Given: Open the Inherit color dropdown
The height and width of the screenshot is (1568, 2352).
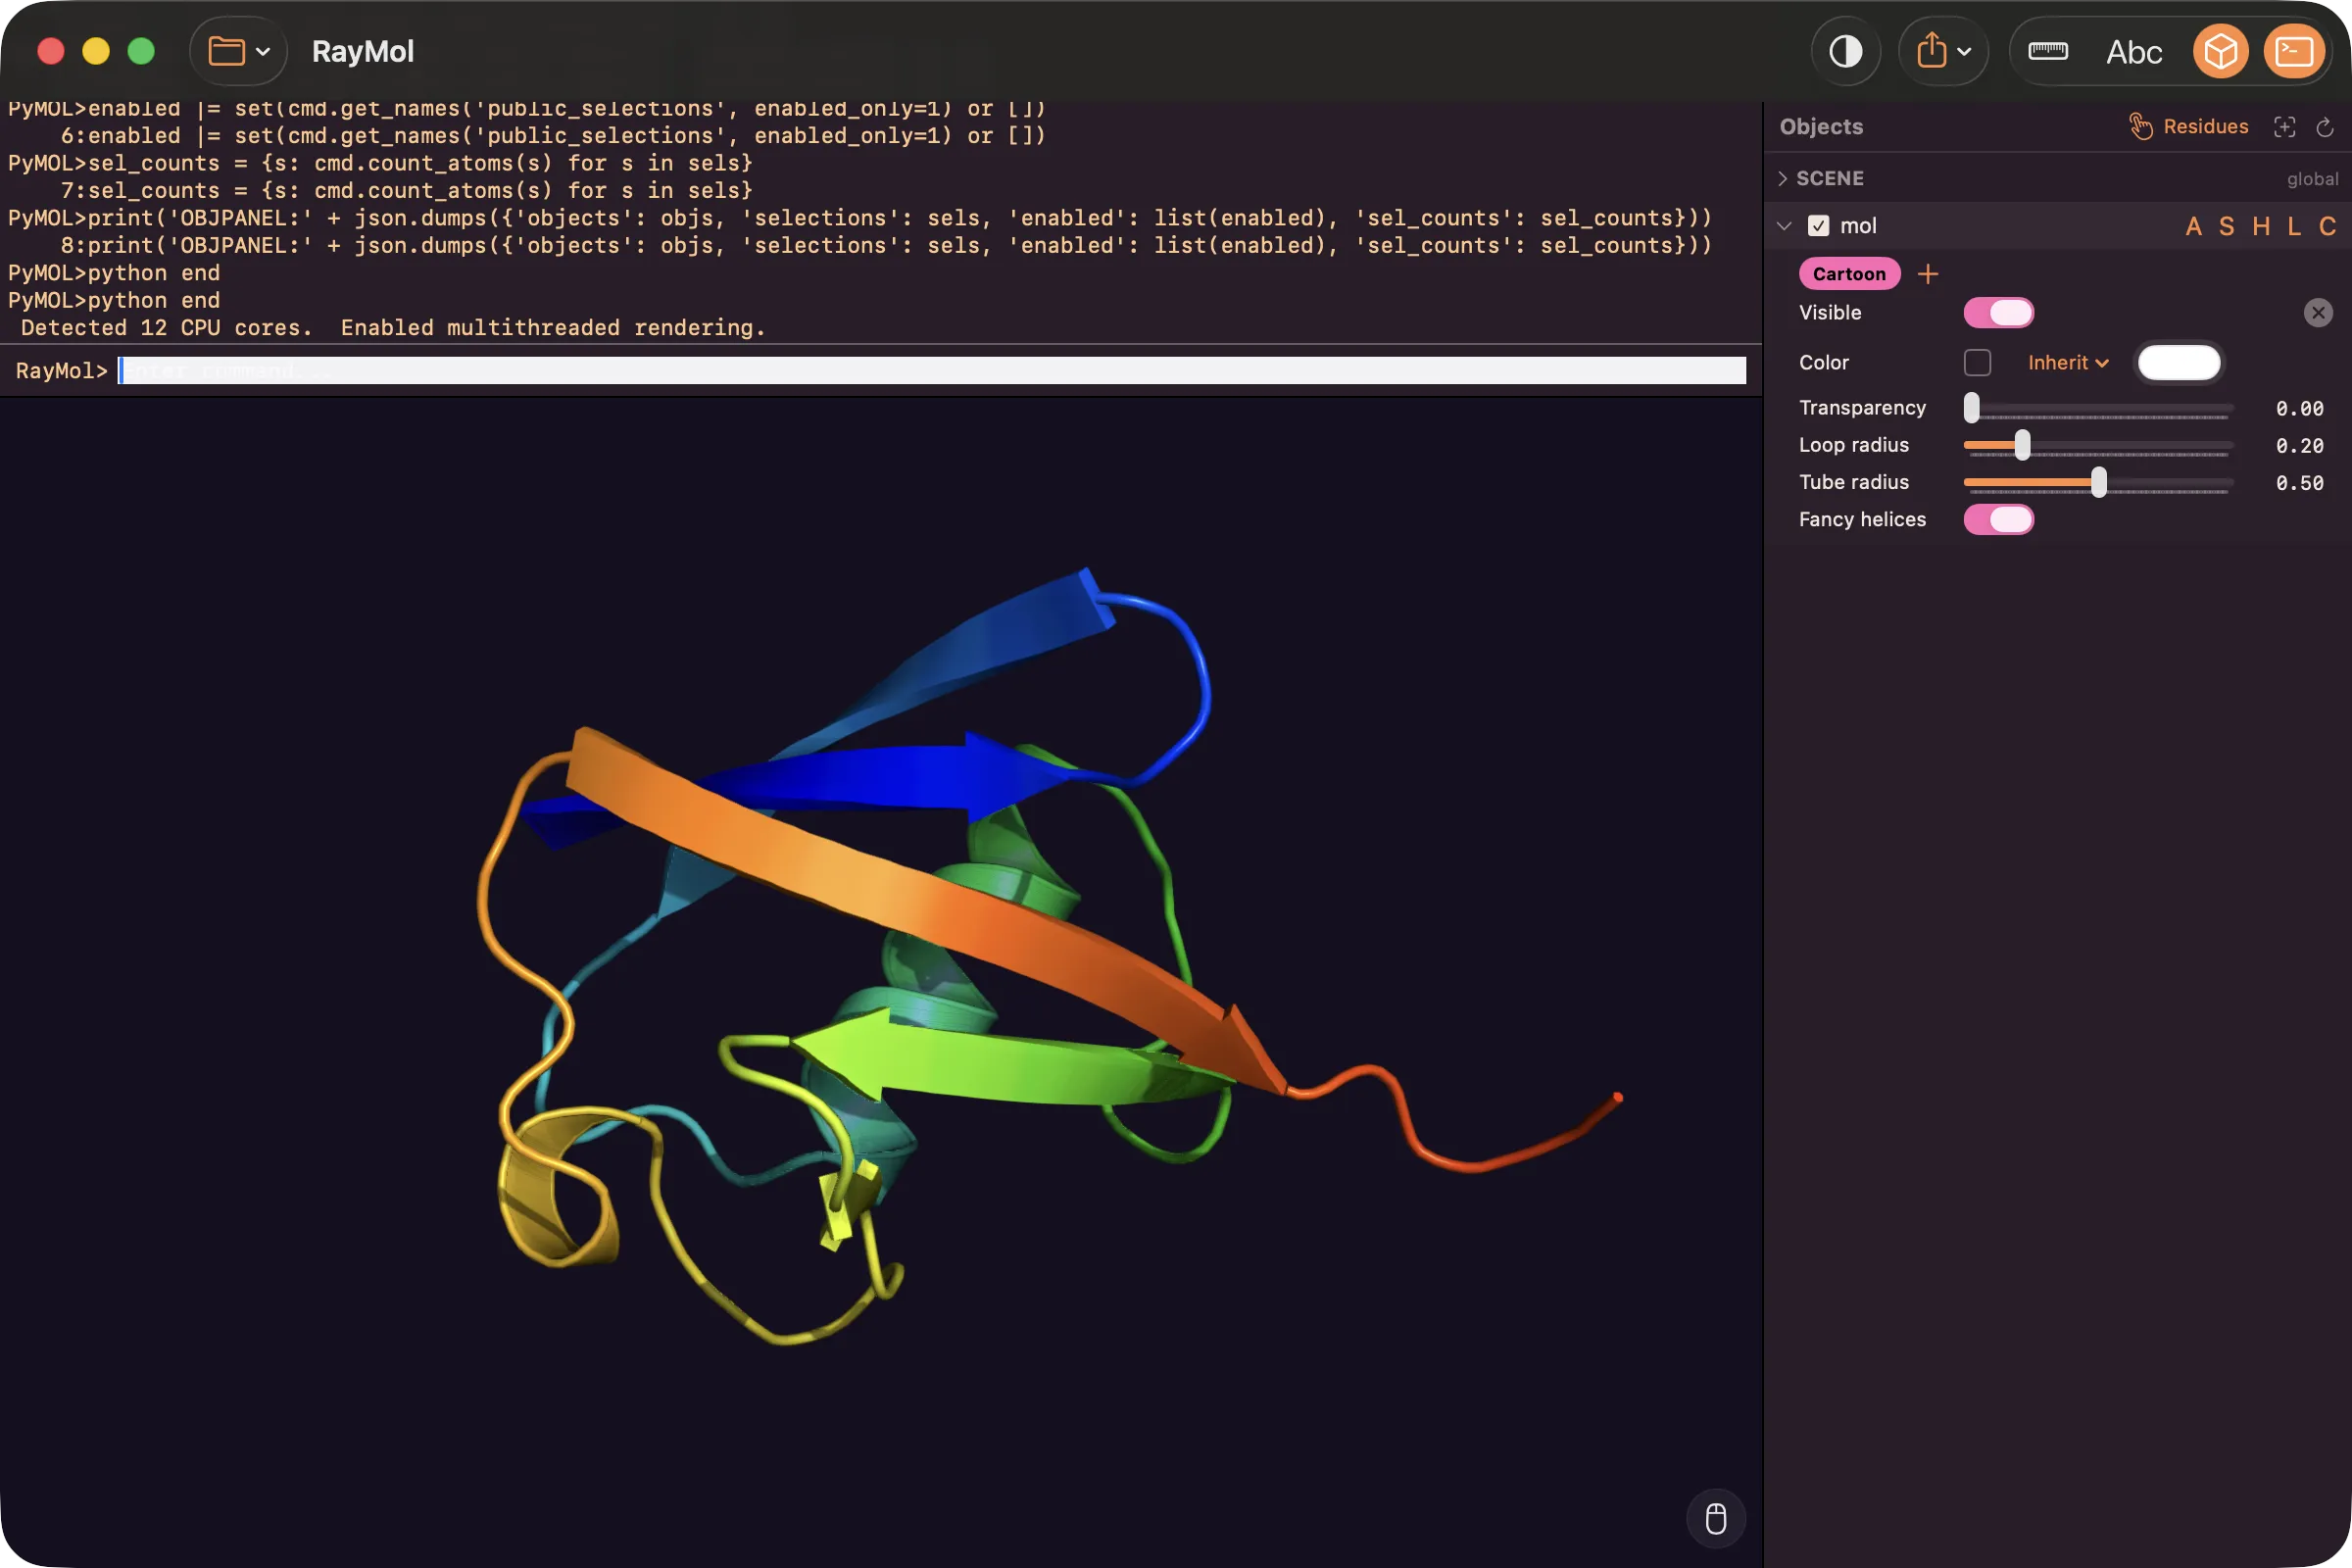Looking at the screenshot, I should pos(2068,362).
